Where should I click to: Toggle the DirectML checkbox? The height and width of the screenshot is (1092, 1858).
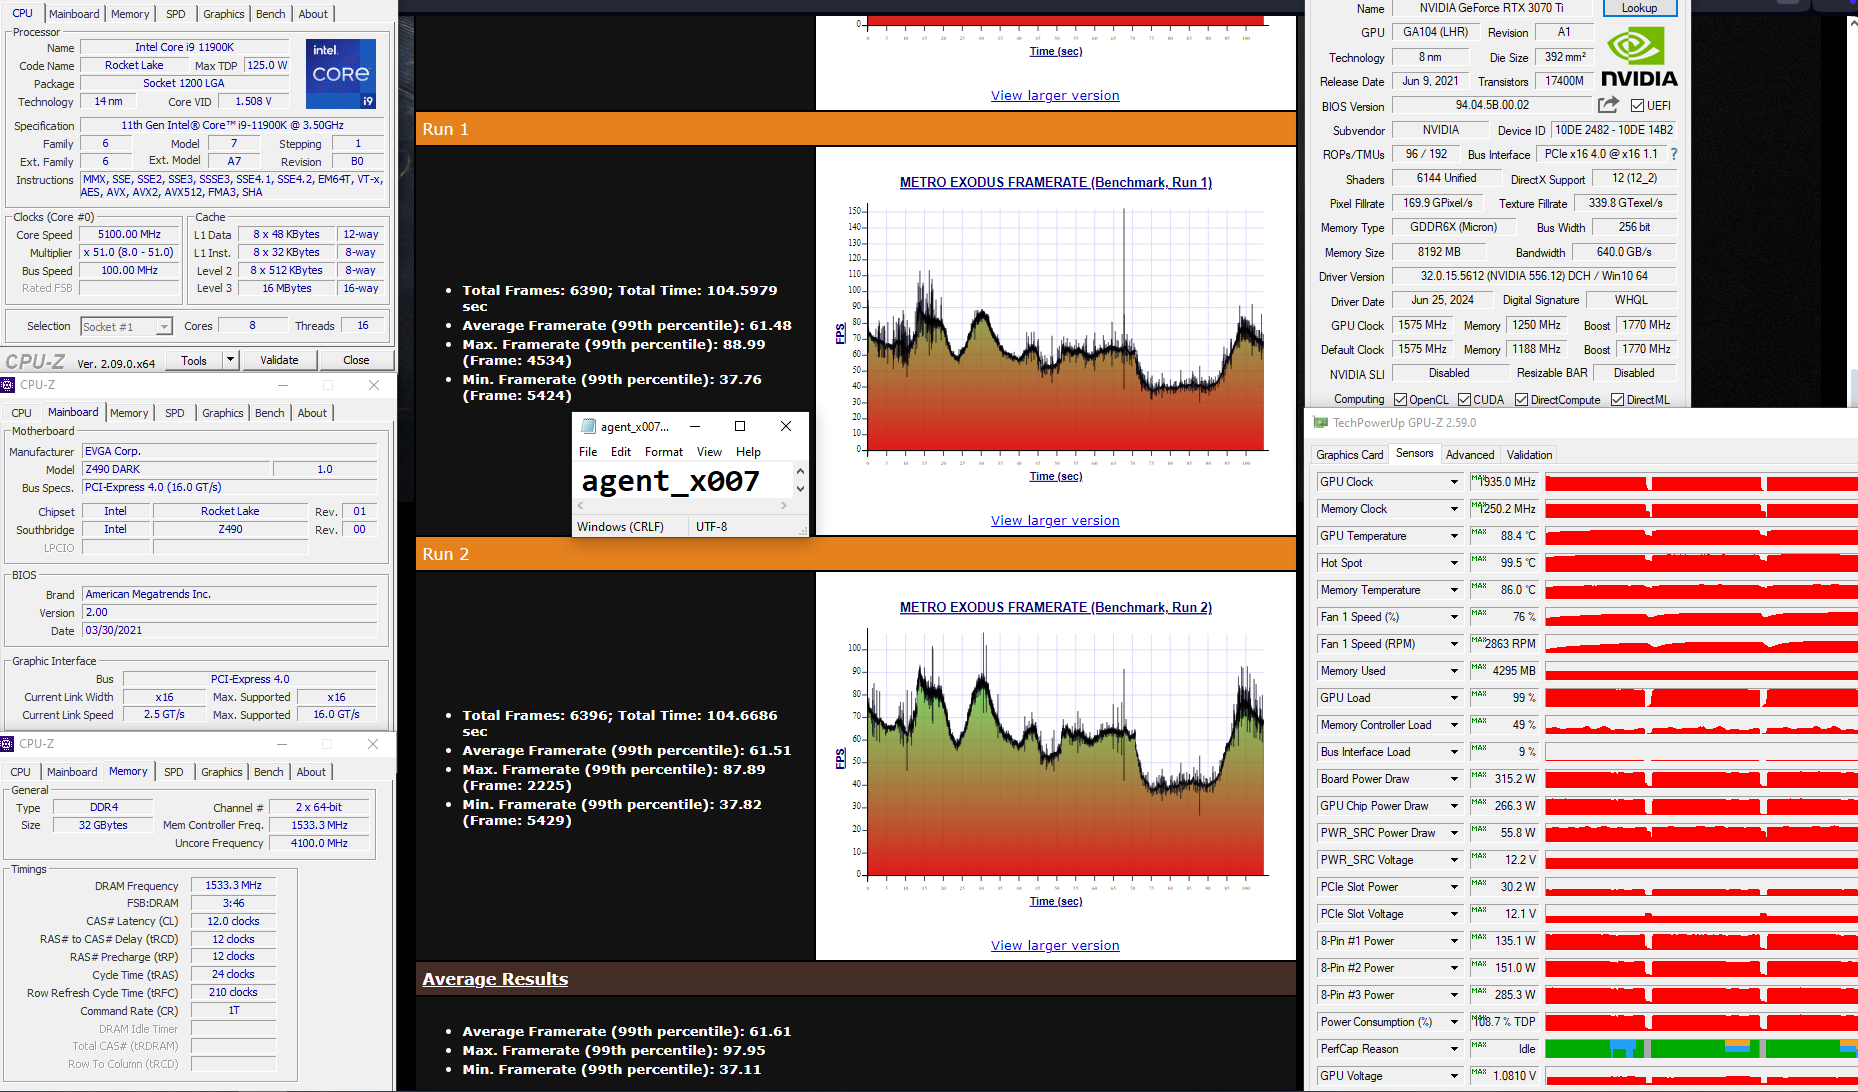tap(1617, 400)
